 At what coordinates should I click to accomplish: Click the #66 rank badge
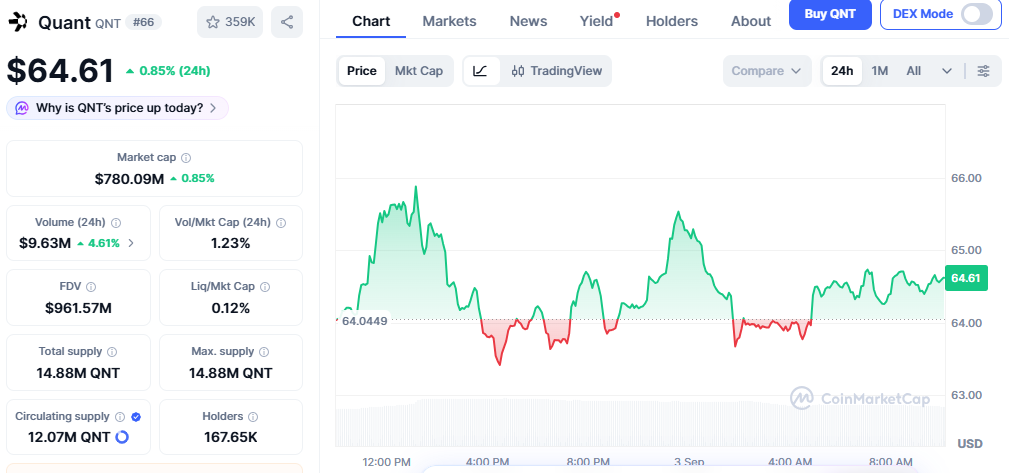click(143, 23)
